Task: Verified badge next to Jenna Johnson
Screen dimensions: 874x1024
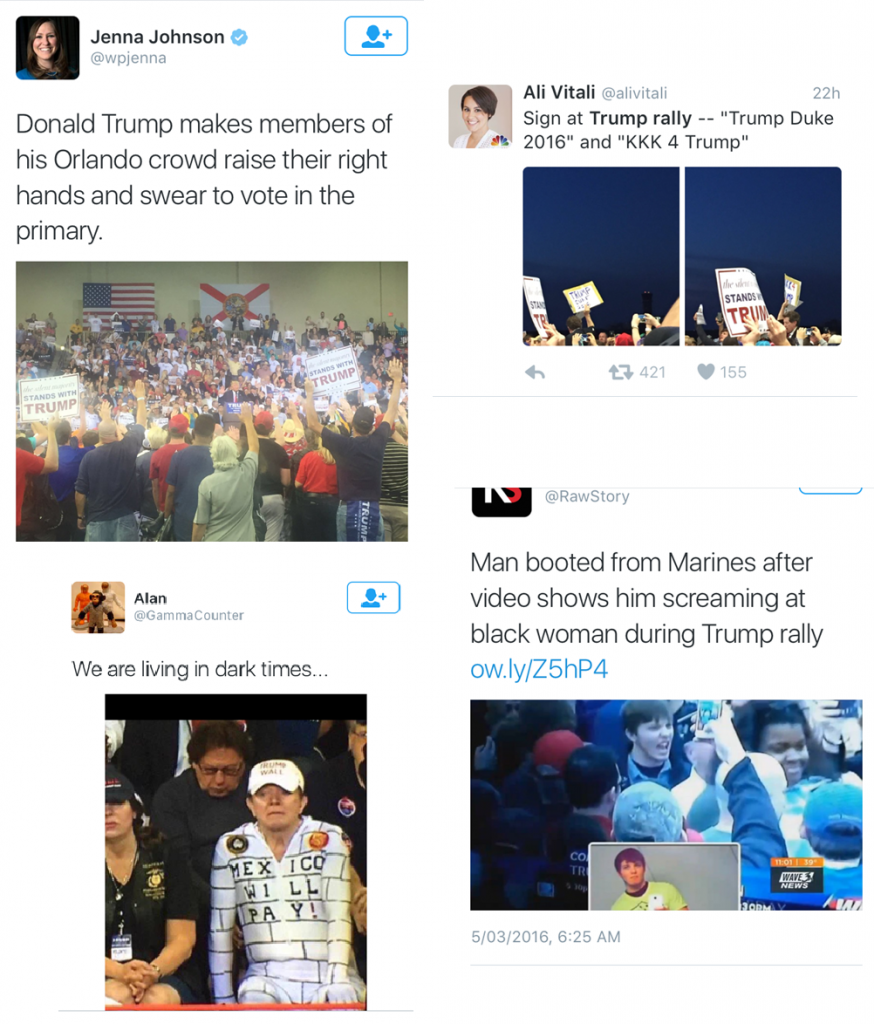Action: (240, 37)
